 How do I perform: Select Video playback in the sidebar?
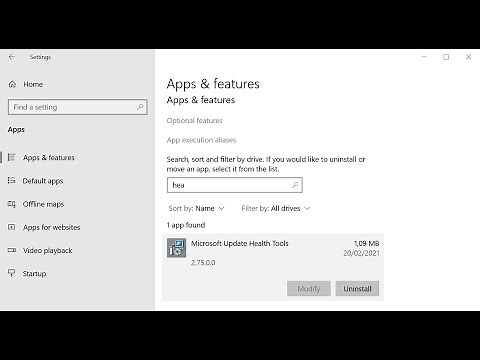[48, 250]
